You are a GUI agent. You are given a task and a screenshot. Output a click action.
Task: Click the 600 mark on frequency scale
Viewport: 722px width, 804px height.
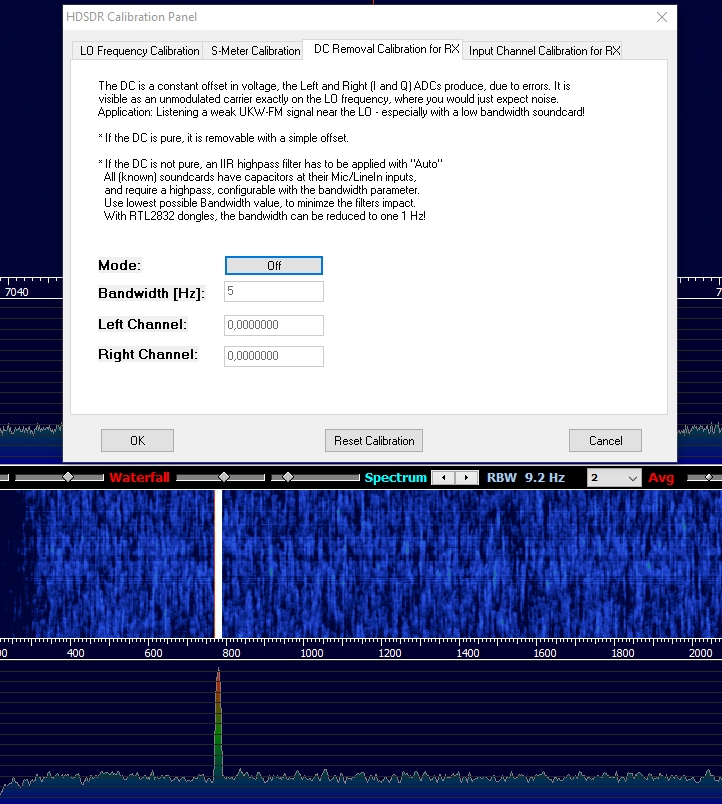point(153,653)
